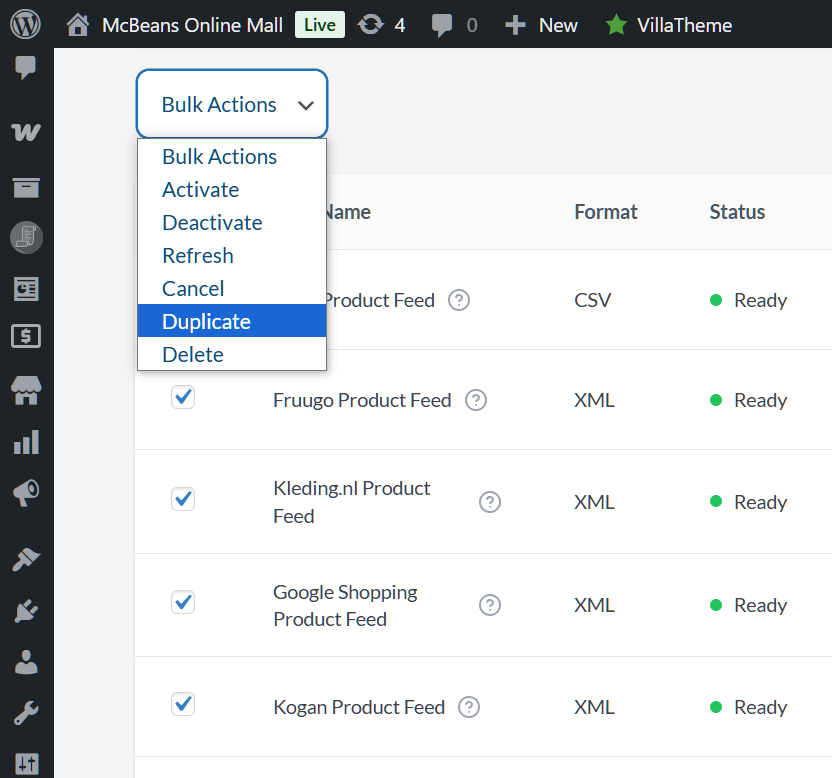Choose Cancel from bulk actions list
This screenshot has width=832, height=778.
[x=232, y=288]
